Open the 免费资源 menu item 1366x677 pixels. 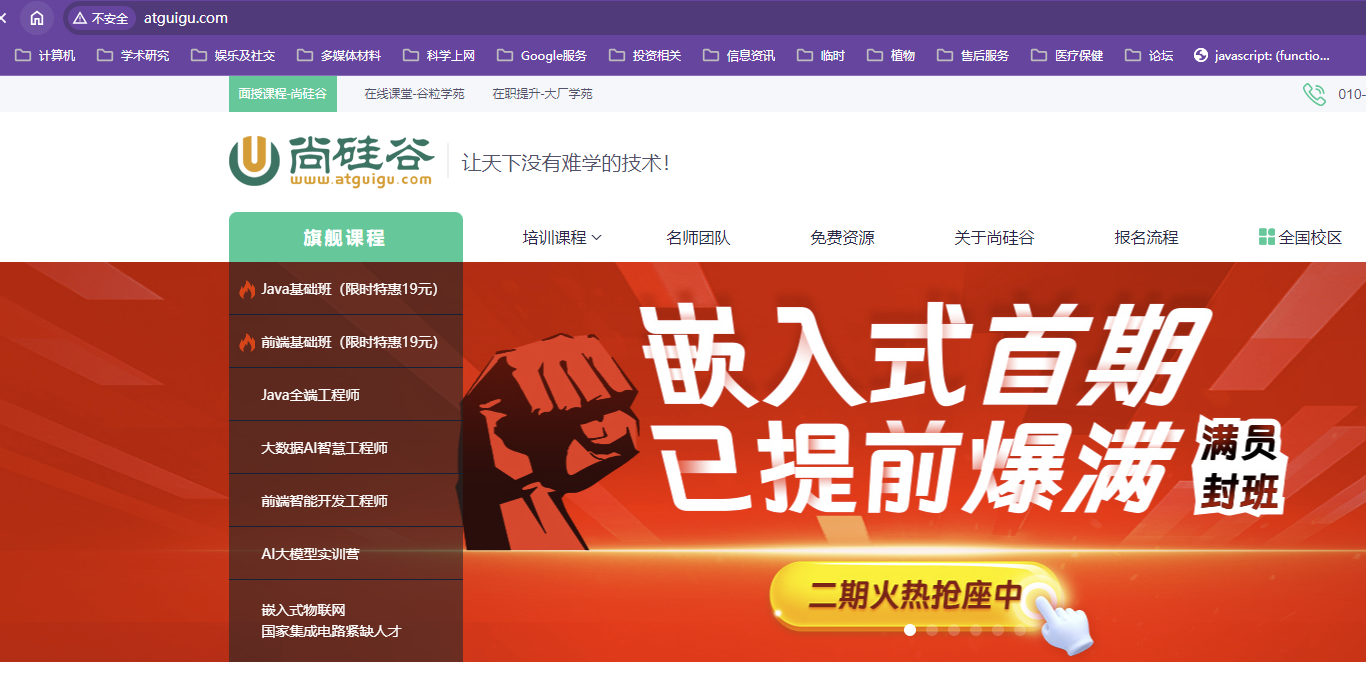pos(842,237)
